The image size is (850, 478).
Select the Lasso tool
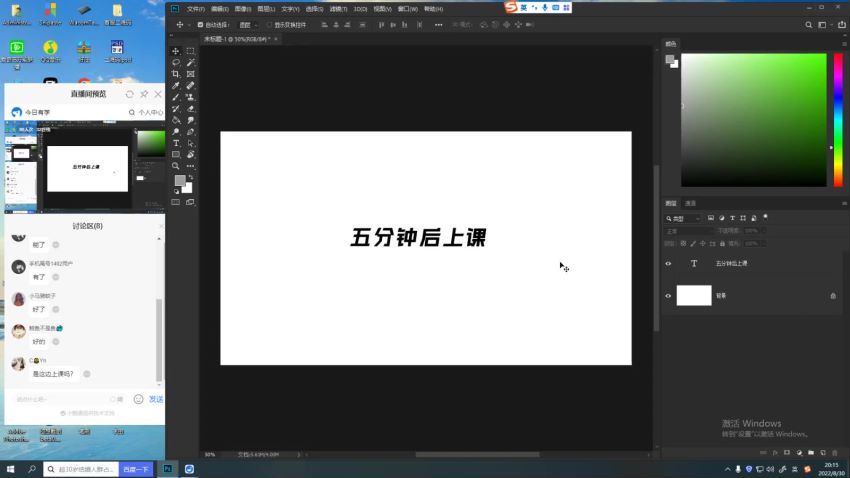tap(176, 63)
